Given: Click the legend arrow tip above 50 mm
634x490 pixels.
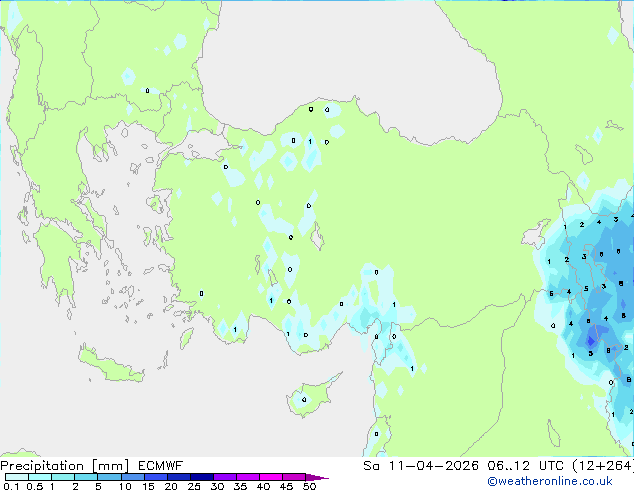Looking at the screenshot, I should coord(317,477).
